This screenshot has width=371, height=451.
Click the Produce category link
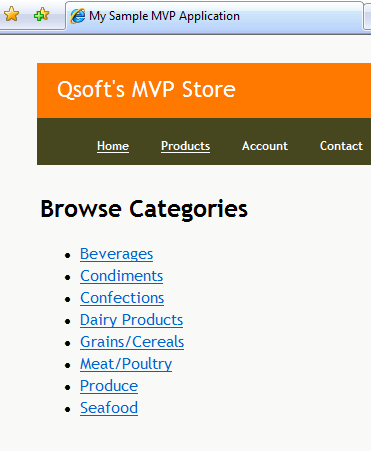coord(109,386)
